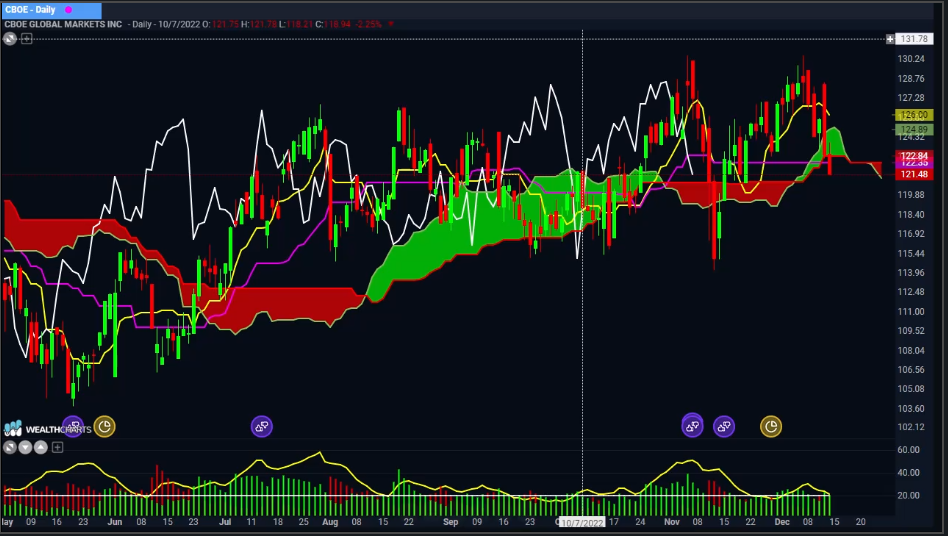Screen dimensions: 948x536
Task: Open purple ratings marker near Nov 08
Action: point(692,427)
